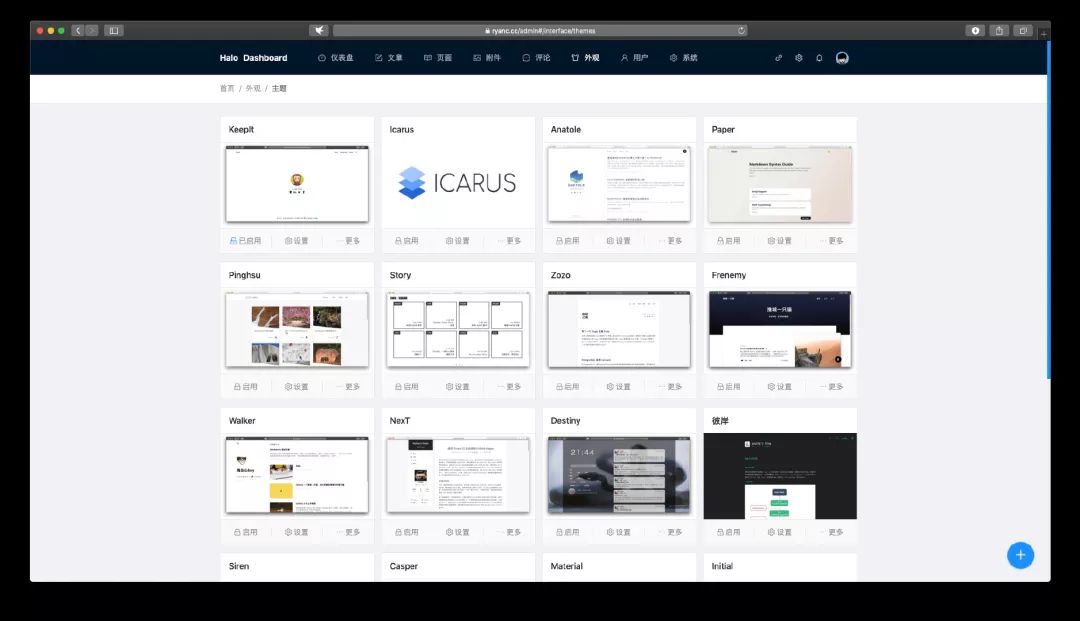
Task: Open the user avatar menu
Action: [842, 58]
